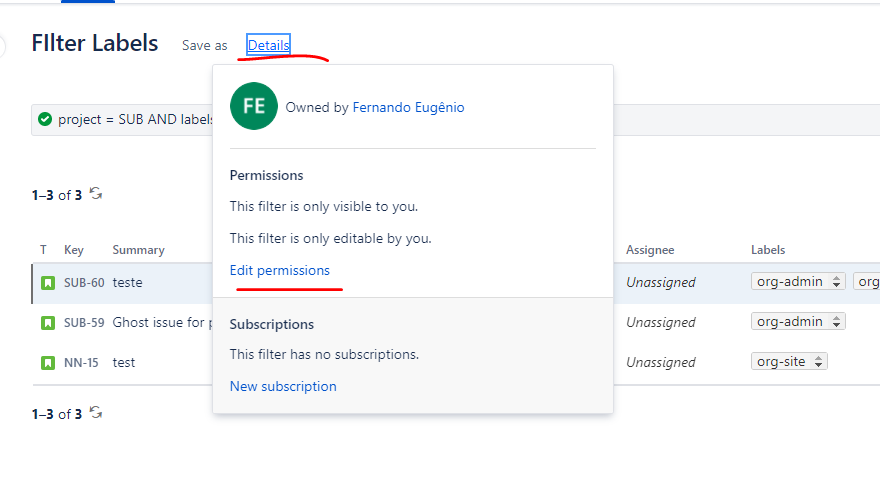The width and height of the screenshot is (880, 500).
Task: Click the top refresh results icon
Action: tap(96, 194)
